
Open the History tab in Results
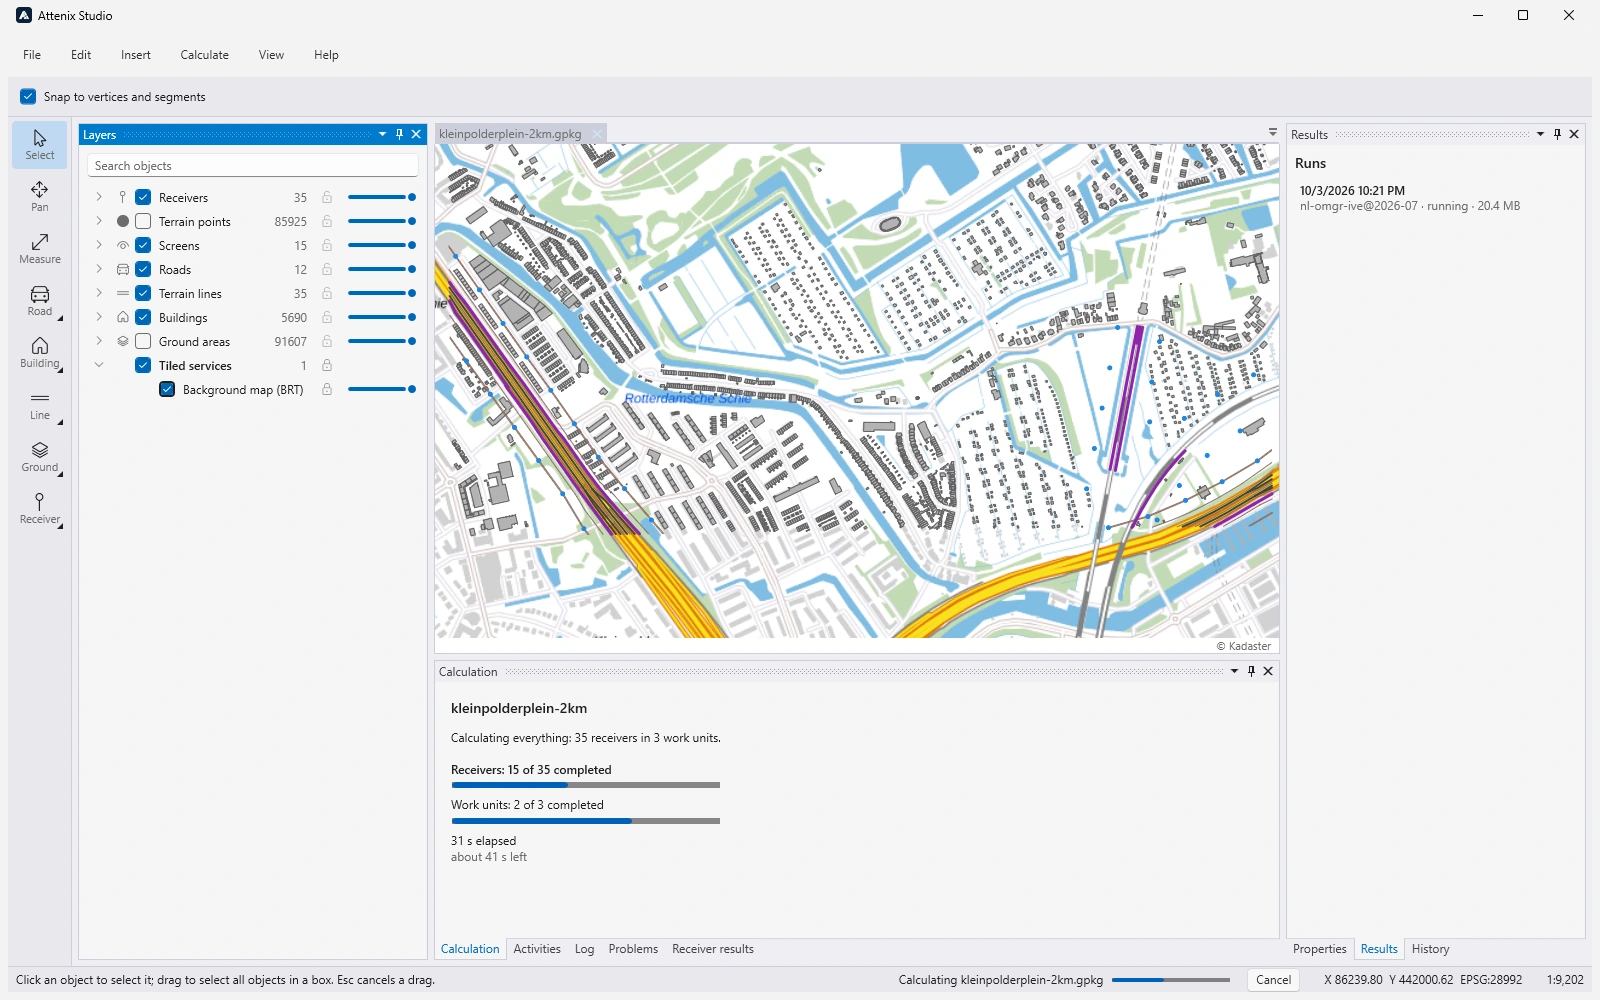click(x=1430, y=949)
